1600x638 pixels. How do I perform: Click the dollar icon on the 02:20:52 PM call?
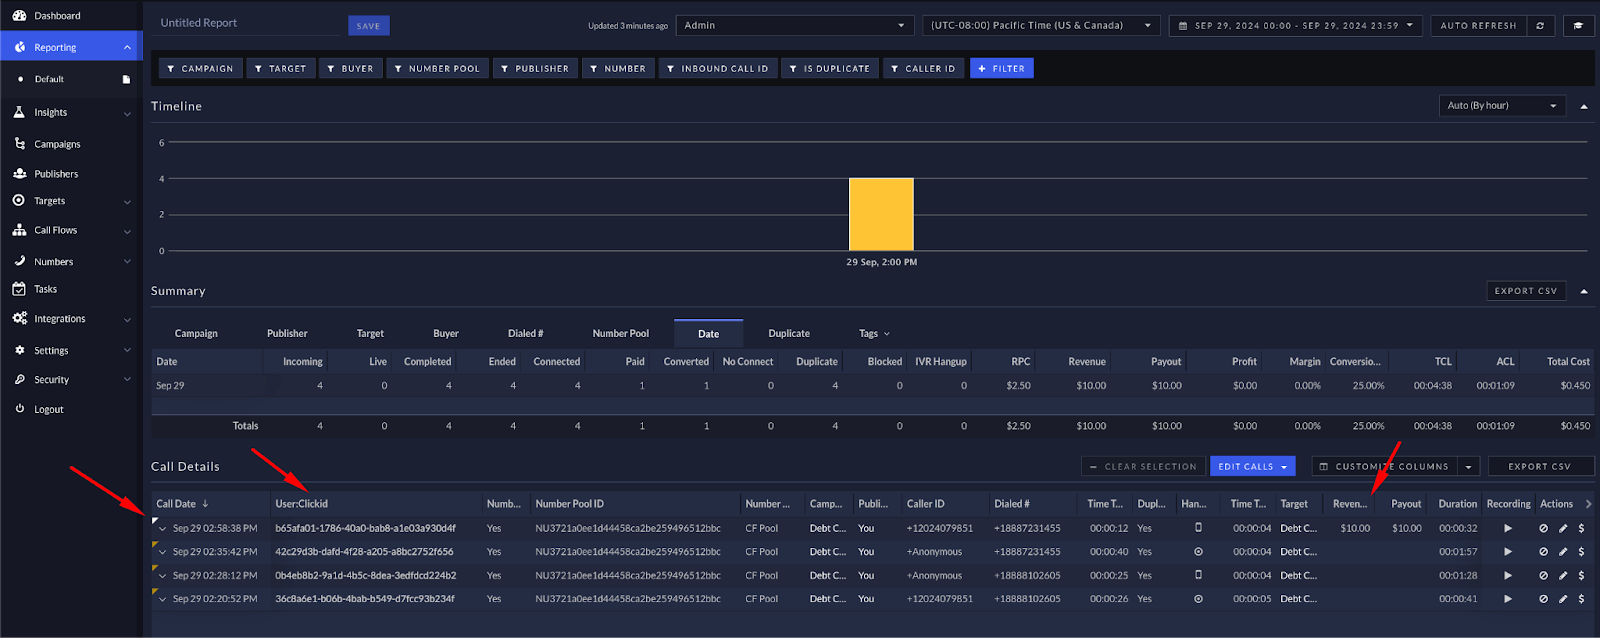point(1581,599)
